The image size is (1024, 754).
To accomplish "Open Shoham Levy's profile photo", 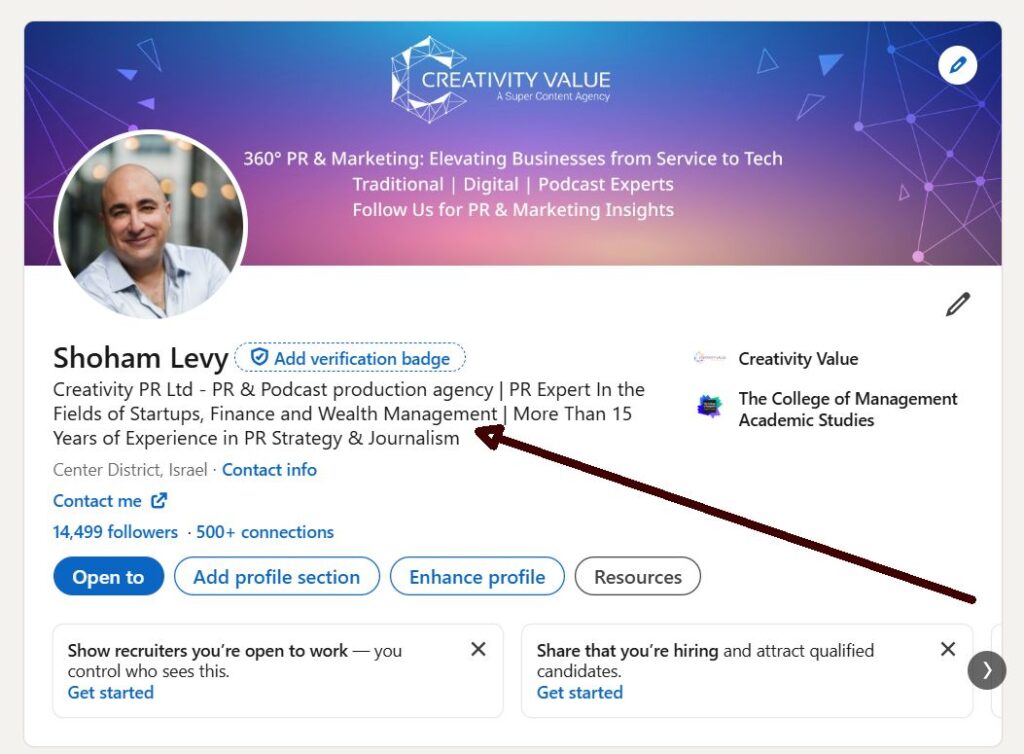I will click(x=151, y=225).
